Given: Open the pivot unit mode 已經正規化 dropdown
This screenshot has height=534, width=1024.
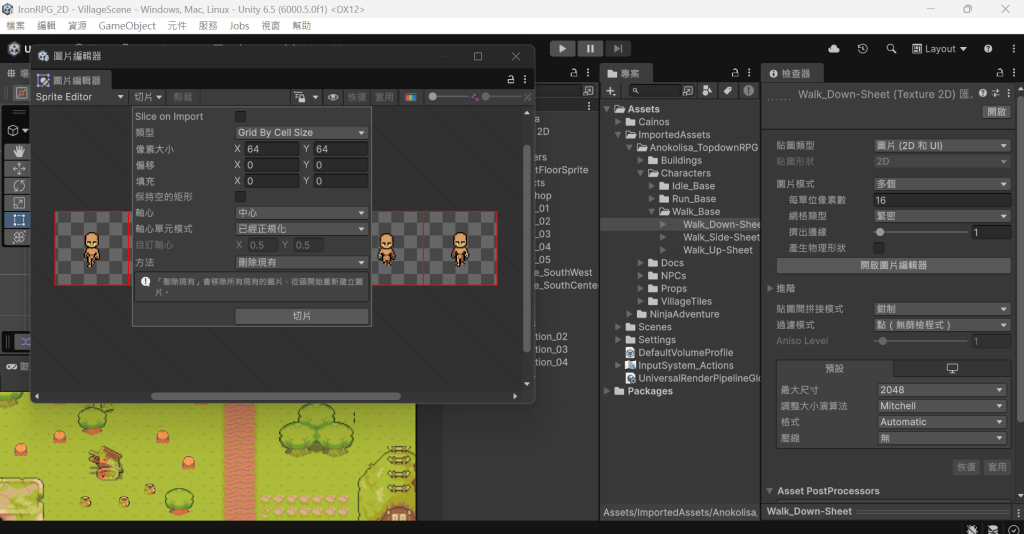Looking at the screenshot, I should (302, 229).
